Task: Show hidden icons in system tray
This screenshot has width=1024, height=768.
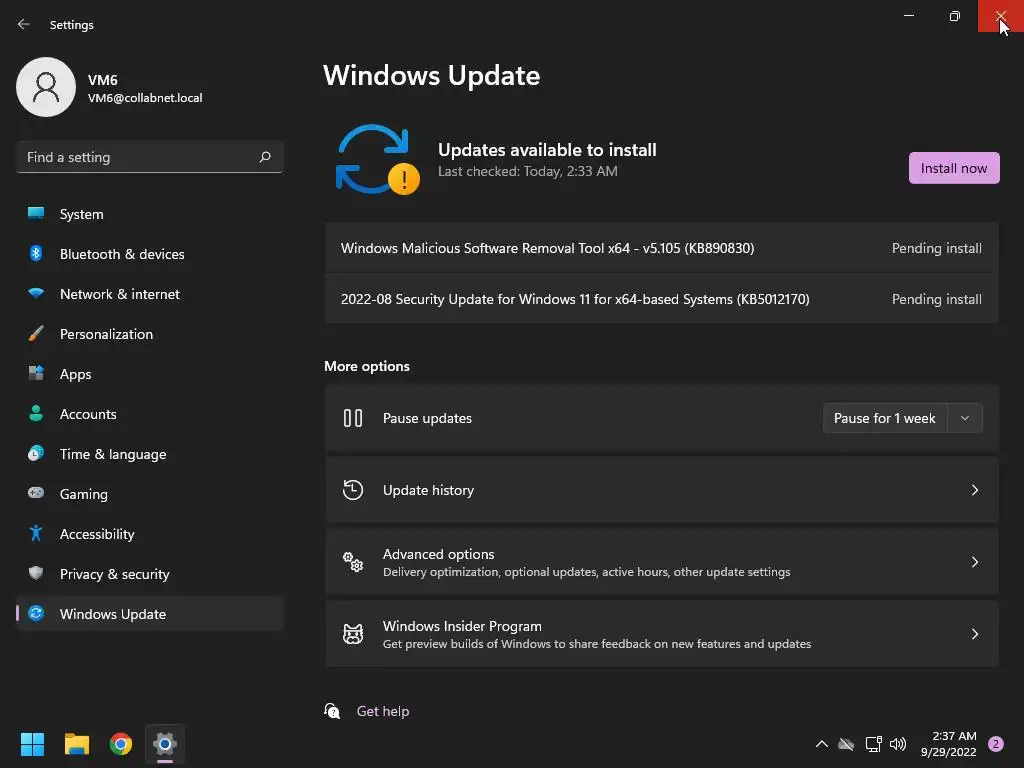Action: coord(822,744)
